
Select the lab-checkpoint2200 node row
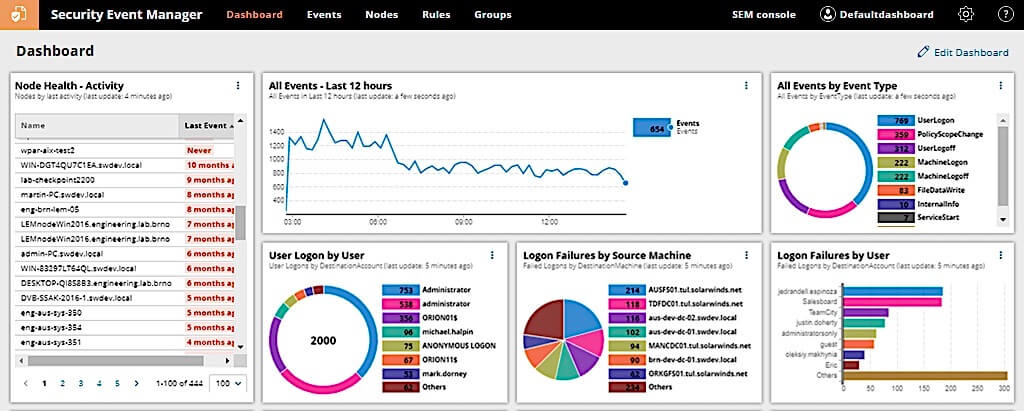(x=125, y=180)
